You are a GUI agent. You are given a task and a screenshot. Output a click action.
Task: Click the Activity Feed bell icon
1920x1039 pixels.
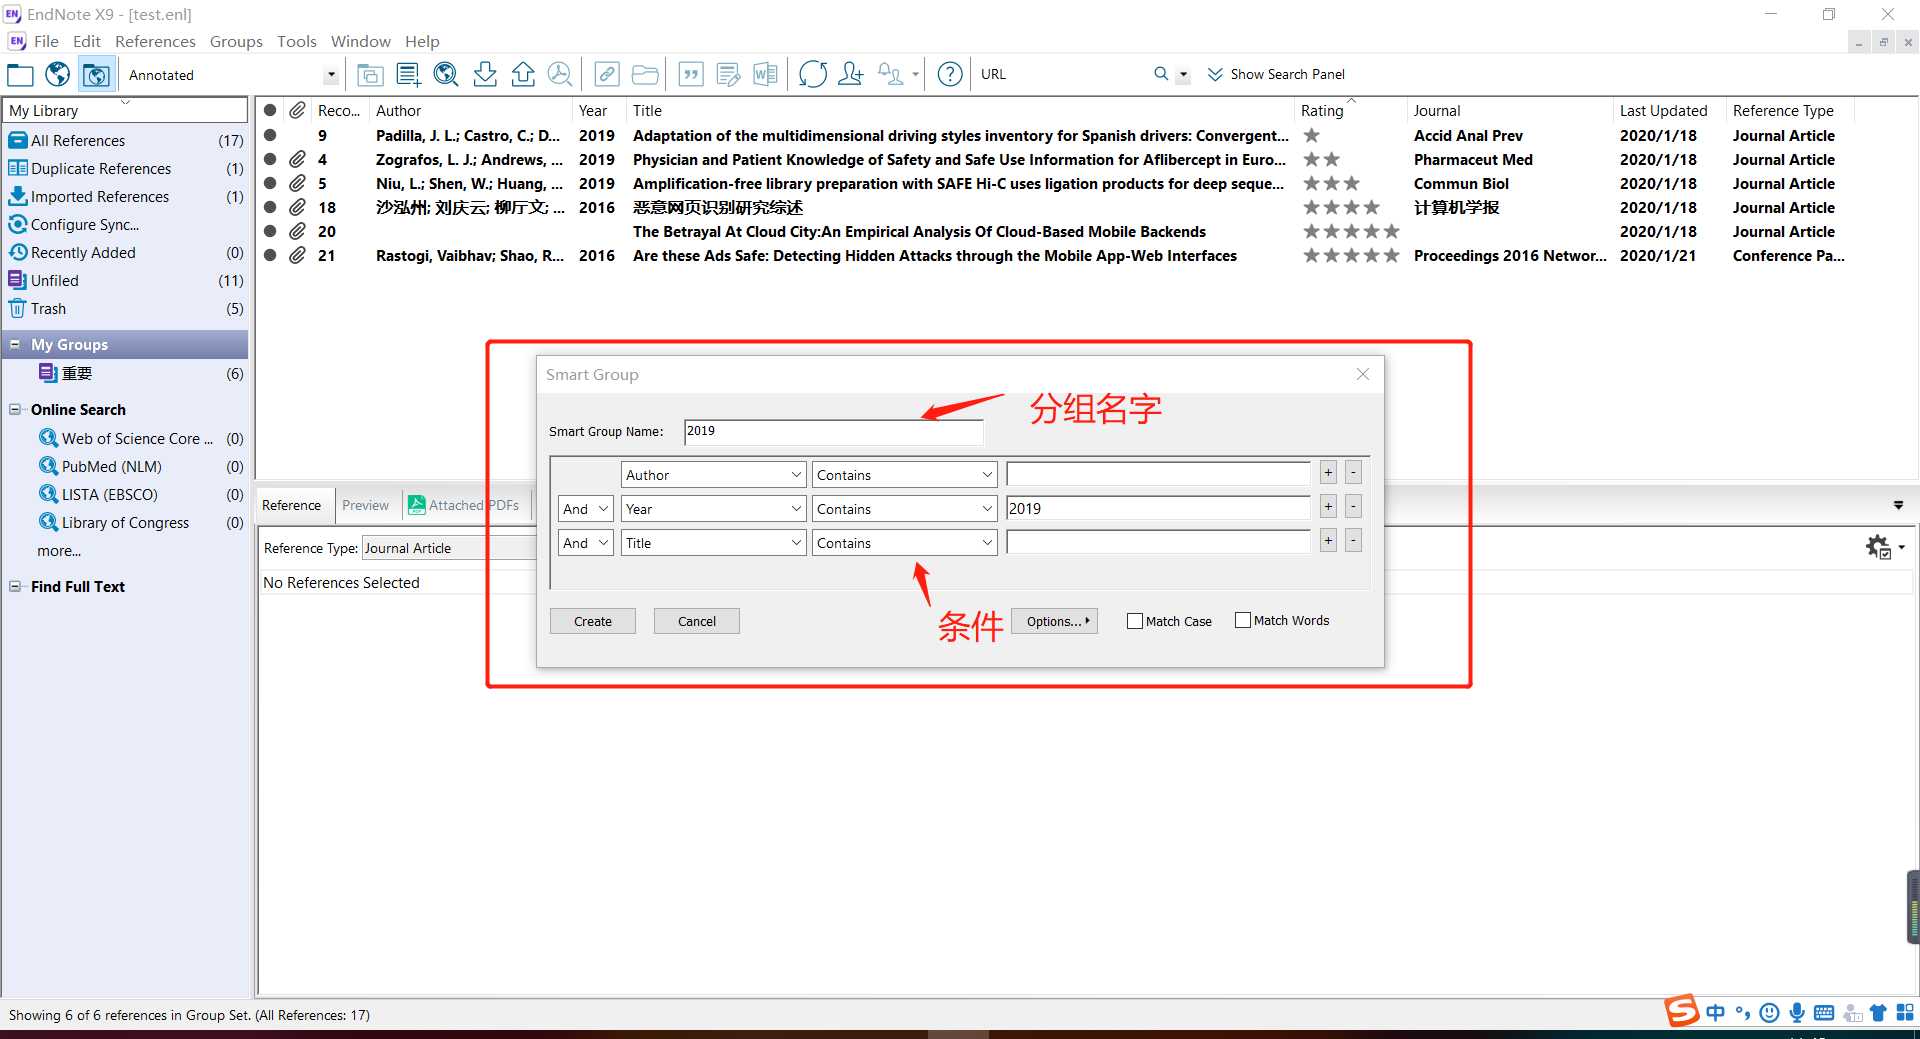click(890, 75)
